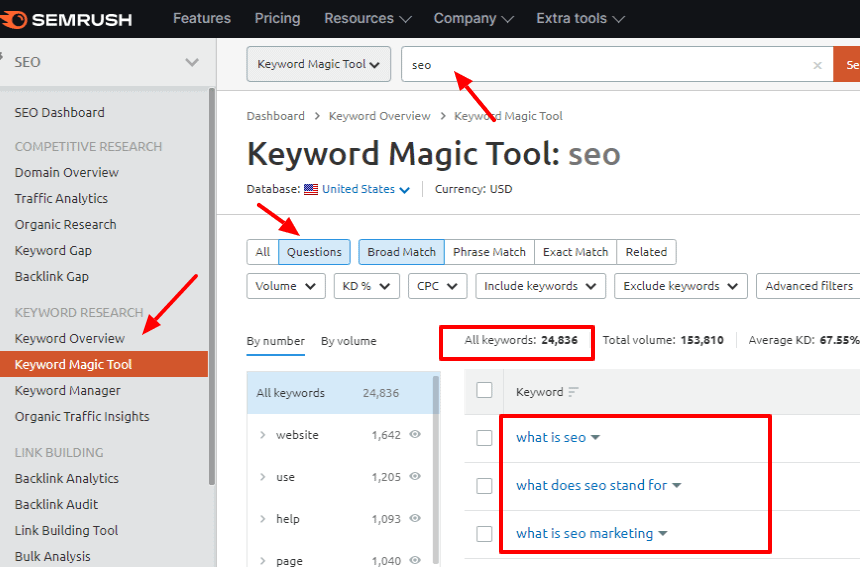The height and width of the screenshot is (567, 860).
Task: Open Organic Traffic Insights in the sidebar
Action: click(82, 417)
